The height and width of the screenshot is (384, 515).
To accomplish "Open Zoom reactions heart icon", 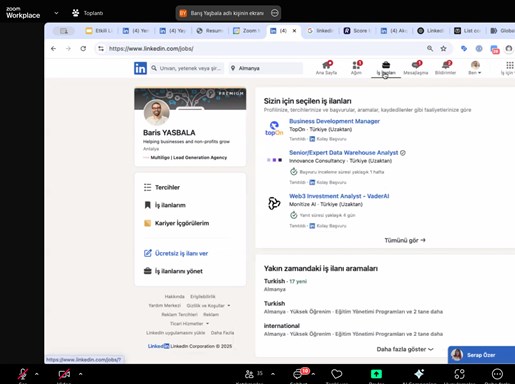I will (337, 374).
